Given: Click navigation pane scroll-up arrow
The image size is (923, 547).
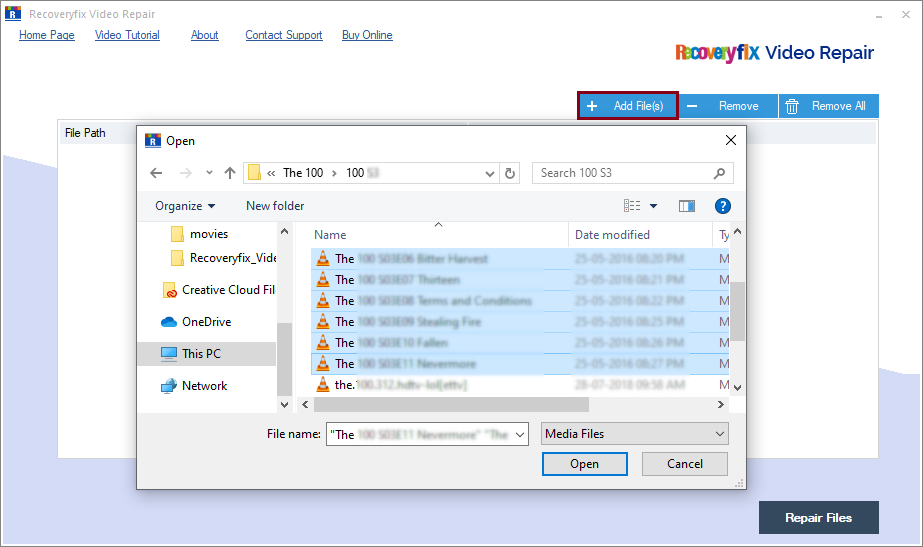Looking at the screenshot, I should [x=284, y=231].
